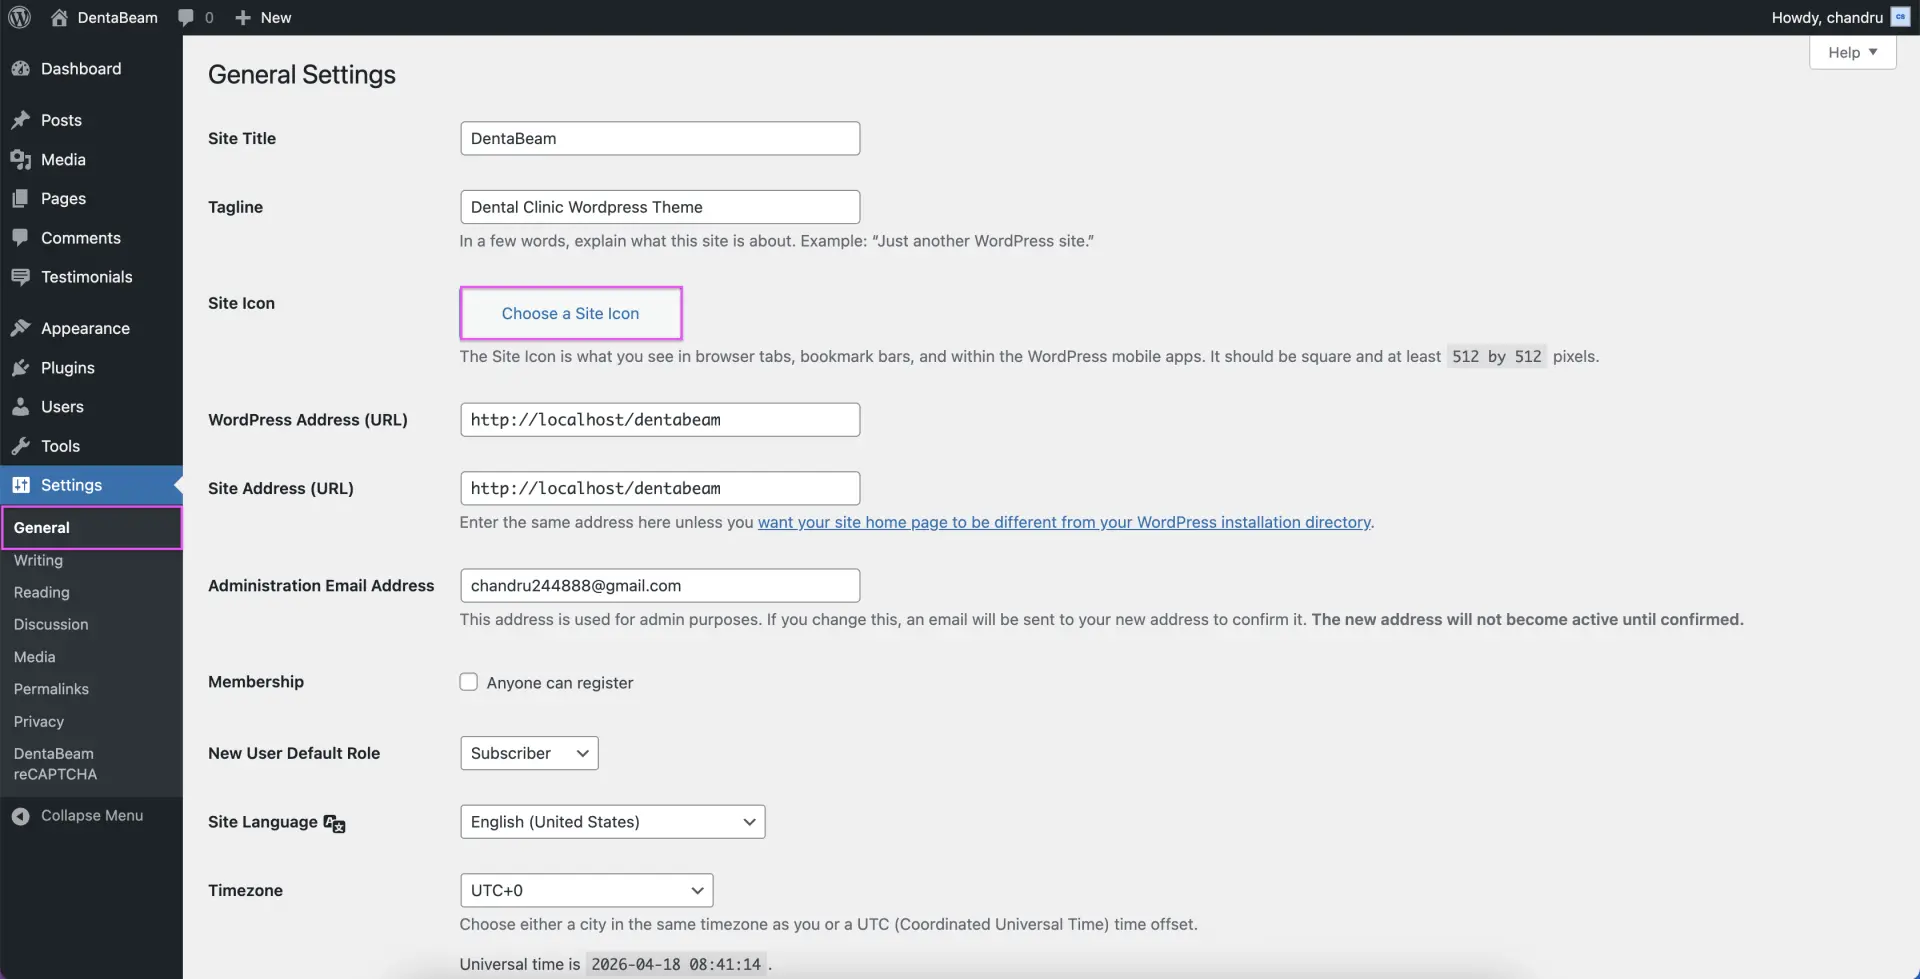Screen dimensions: 1920x979
Task: Click the universal time value 2026-04-18 08:41:14
Action: (676, 965)
